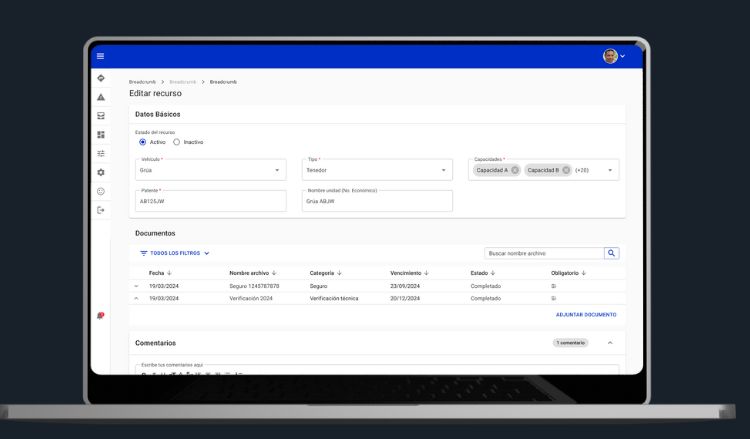Open settings gear in the sidebar

[101, 172]
